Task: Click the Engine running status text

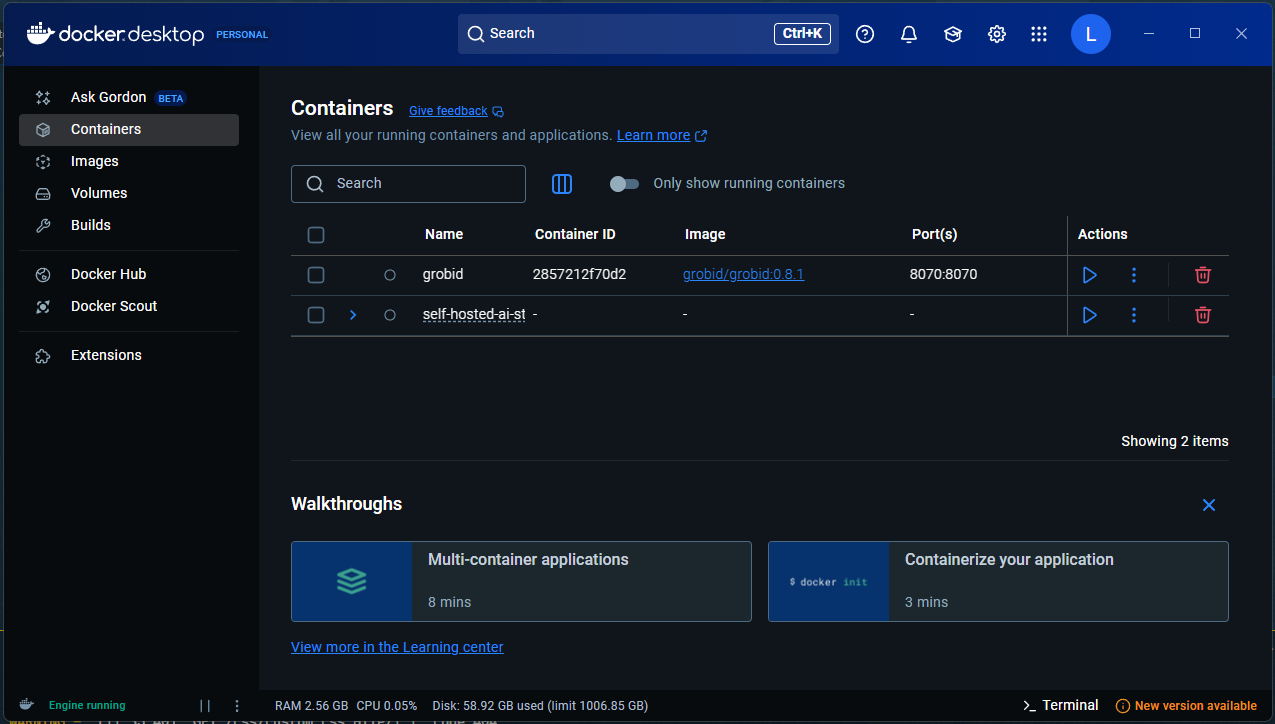Action: pyautogui.click(x=87, y=705)
